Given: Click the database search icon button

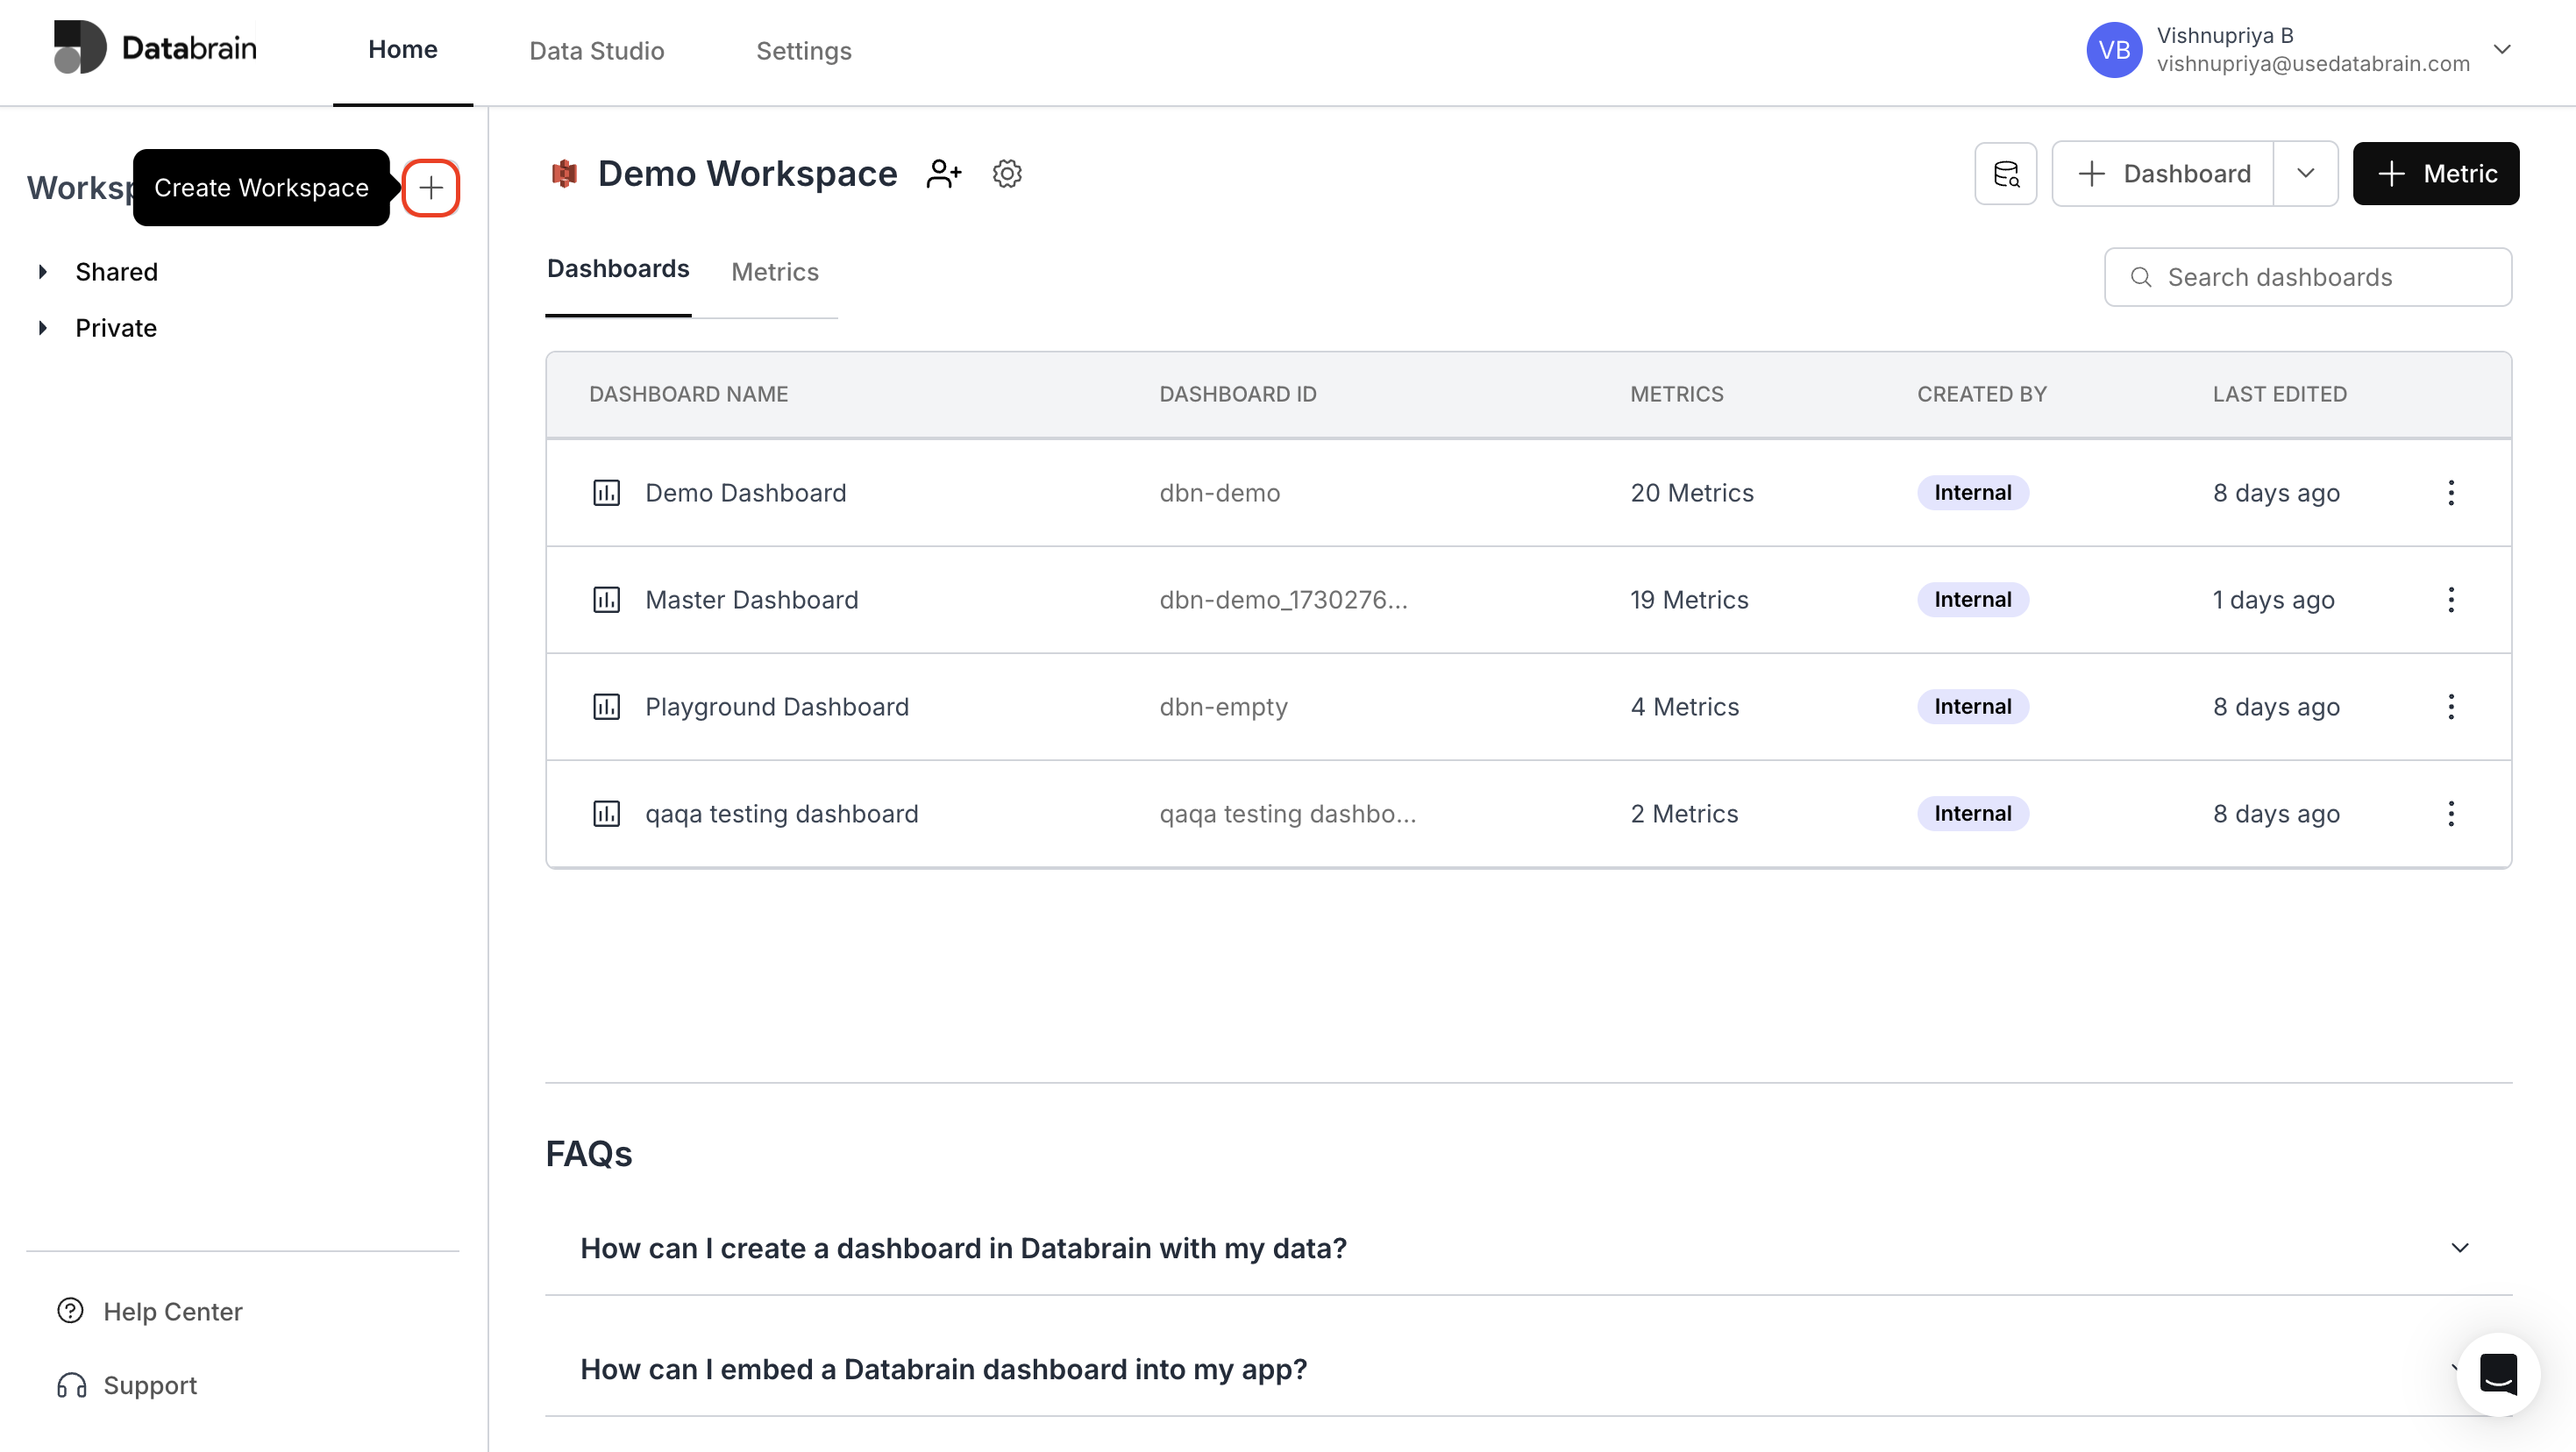Looking at the screenshot, I should (2005, 174).
